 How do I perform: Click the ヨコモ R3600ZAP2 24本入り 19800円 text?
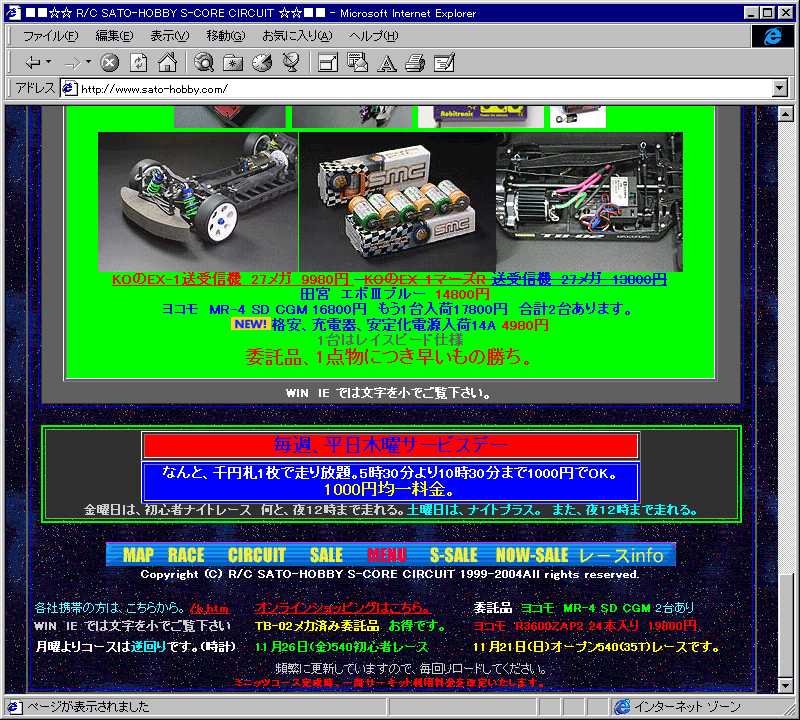click(585, 626)
